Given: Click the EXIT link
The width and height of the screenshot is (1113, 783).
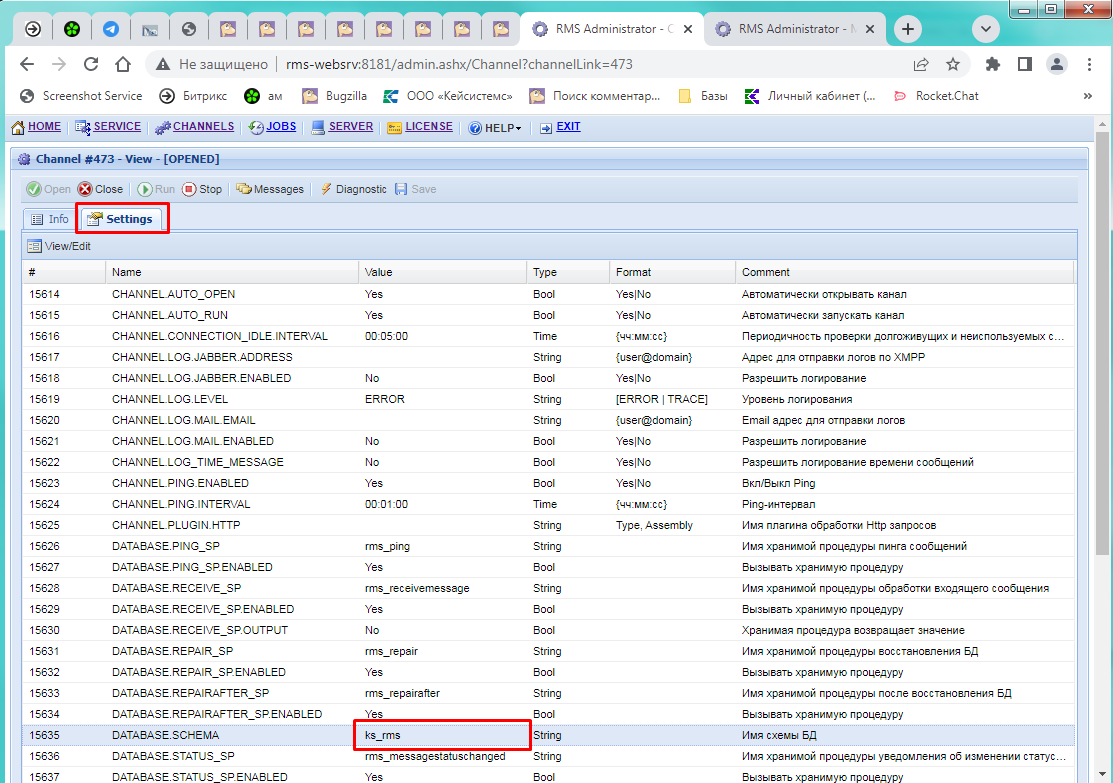Looking at the screenshot, I should point(560,126).
